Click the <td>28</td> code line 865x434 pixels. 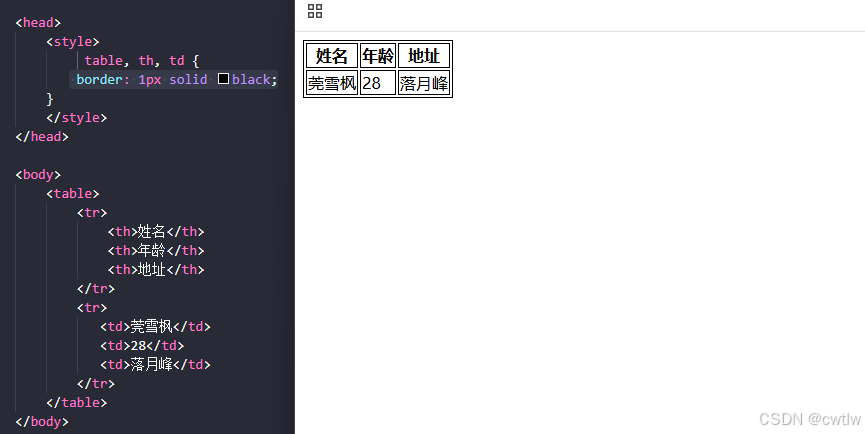[142, 345]
